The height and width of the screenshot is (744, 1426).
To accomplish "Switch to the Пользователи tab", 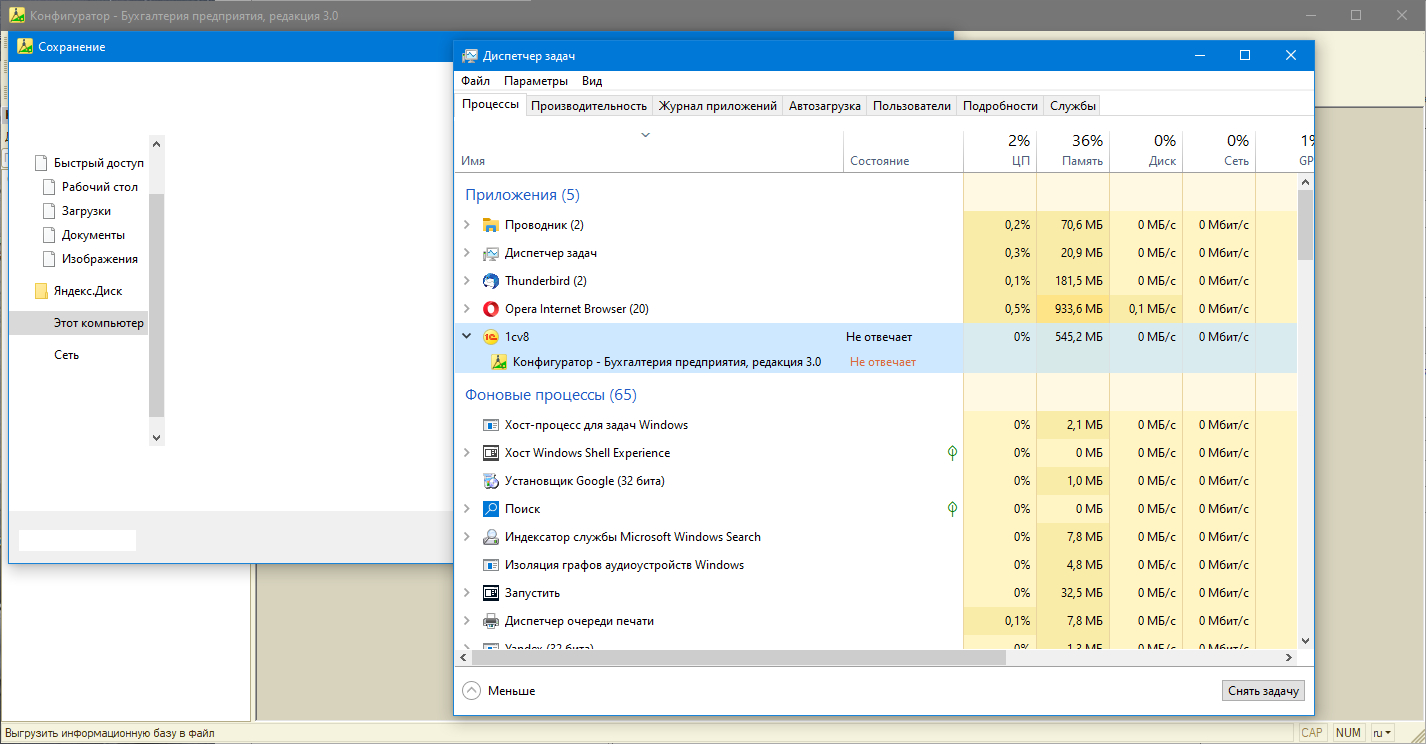I will [912, 105].
